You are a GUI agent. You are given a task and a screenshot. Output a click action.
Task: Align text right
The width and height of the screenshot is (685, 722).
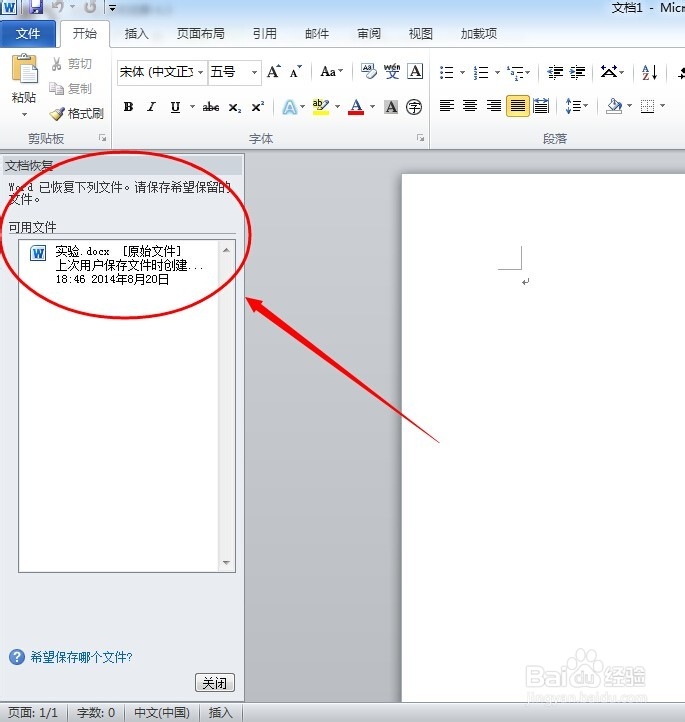coord(494,106)
